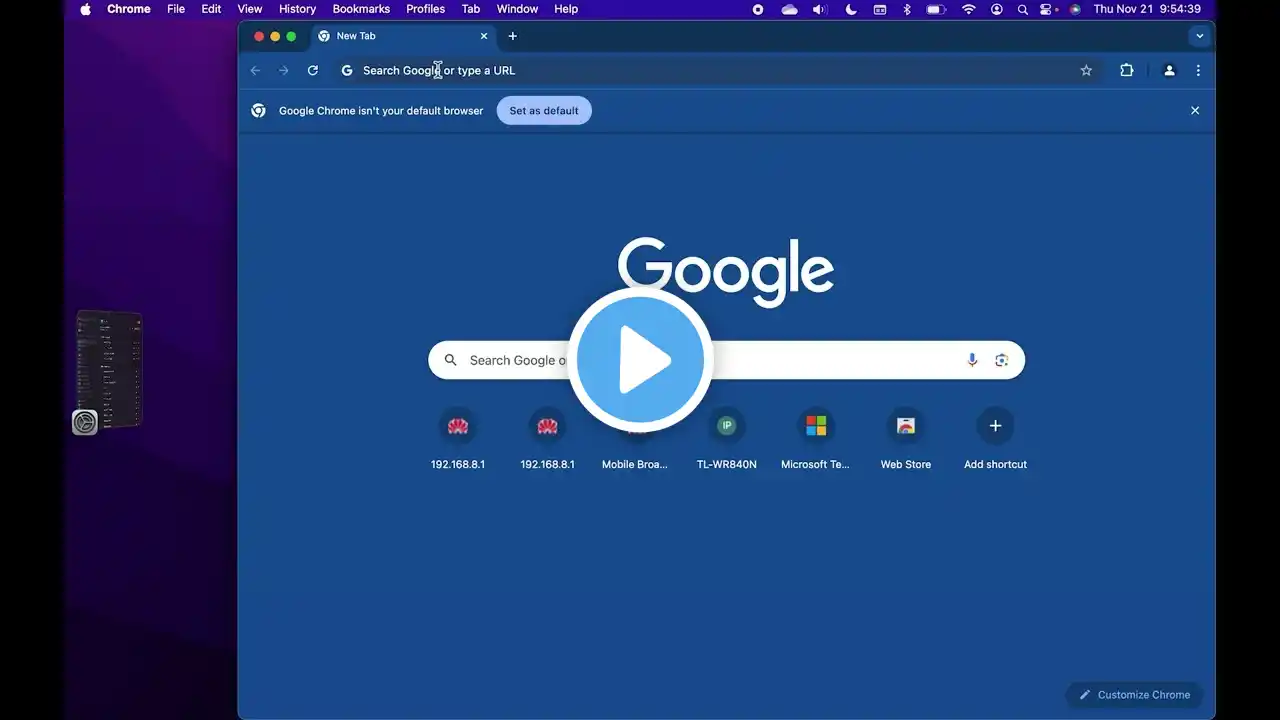Open the Chrome application menu

point(129,9)
